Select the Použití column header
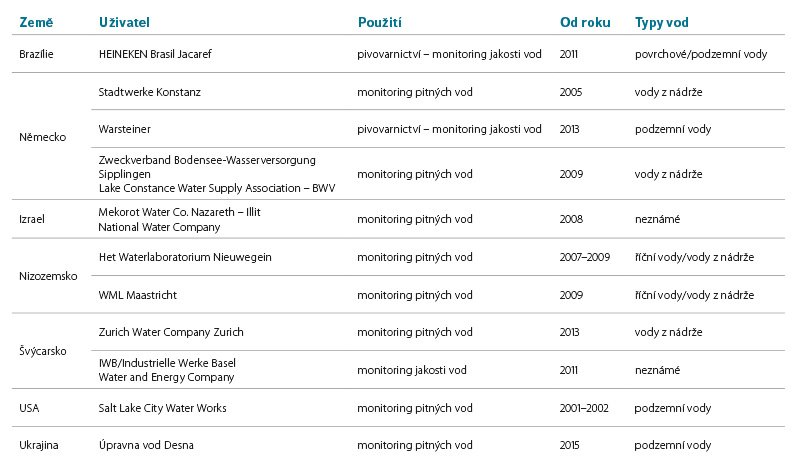Image resolution: width=800 pixels, height=472 pixels. tap(380, 22)
